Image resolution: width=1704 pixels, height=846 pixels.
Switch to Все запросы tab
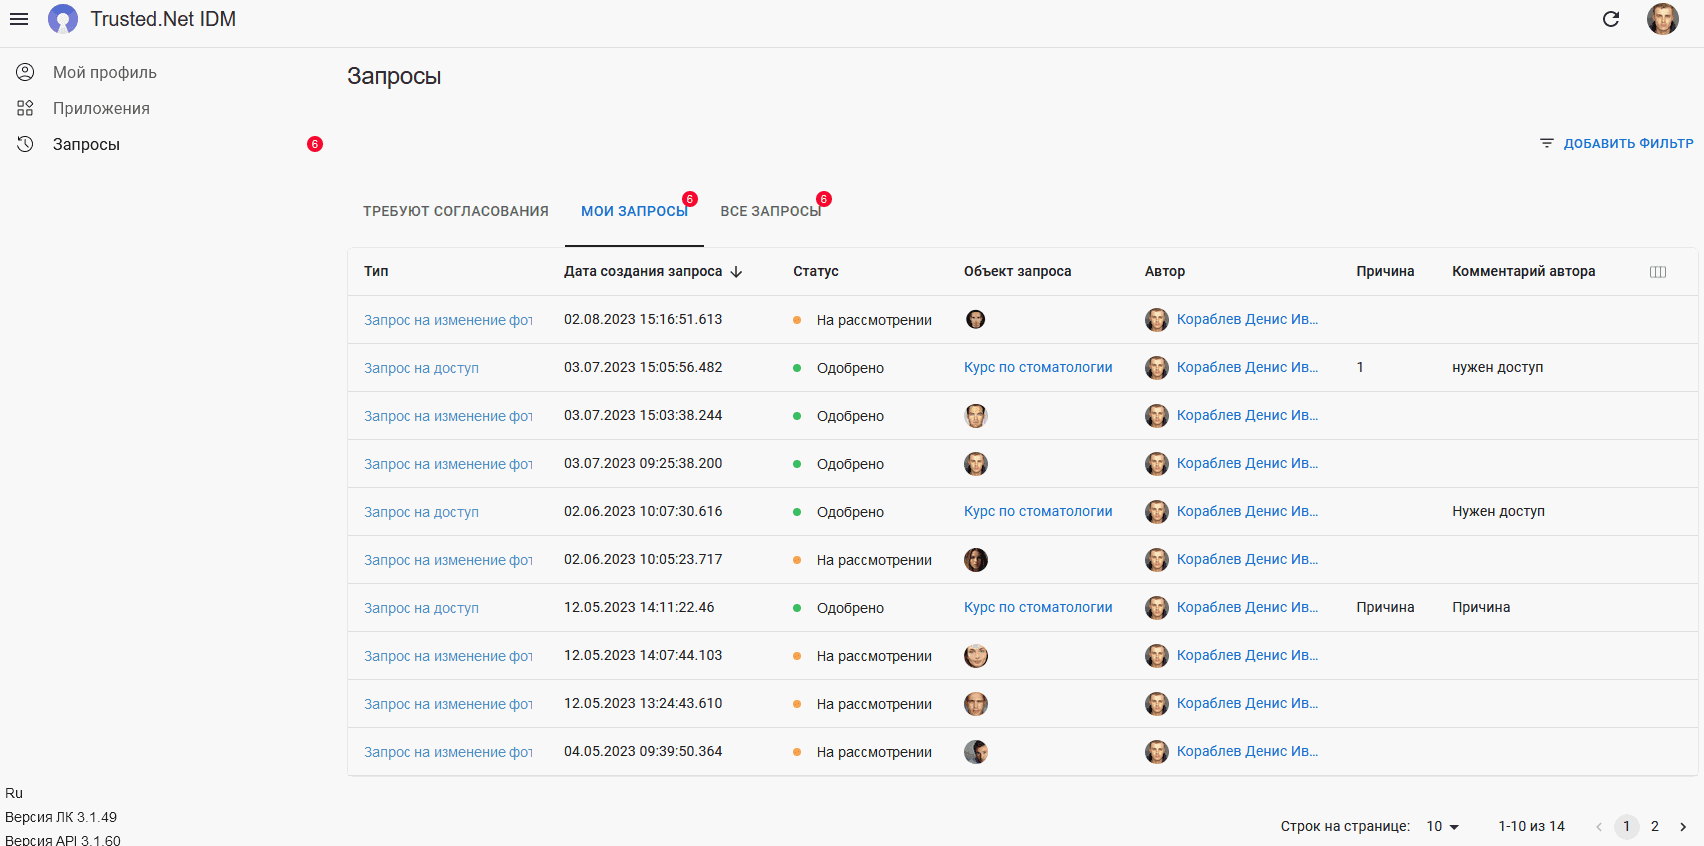pos(771,211)
